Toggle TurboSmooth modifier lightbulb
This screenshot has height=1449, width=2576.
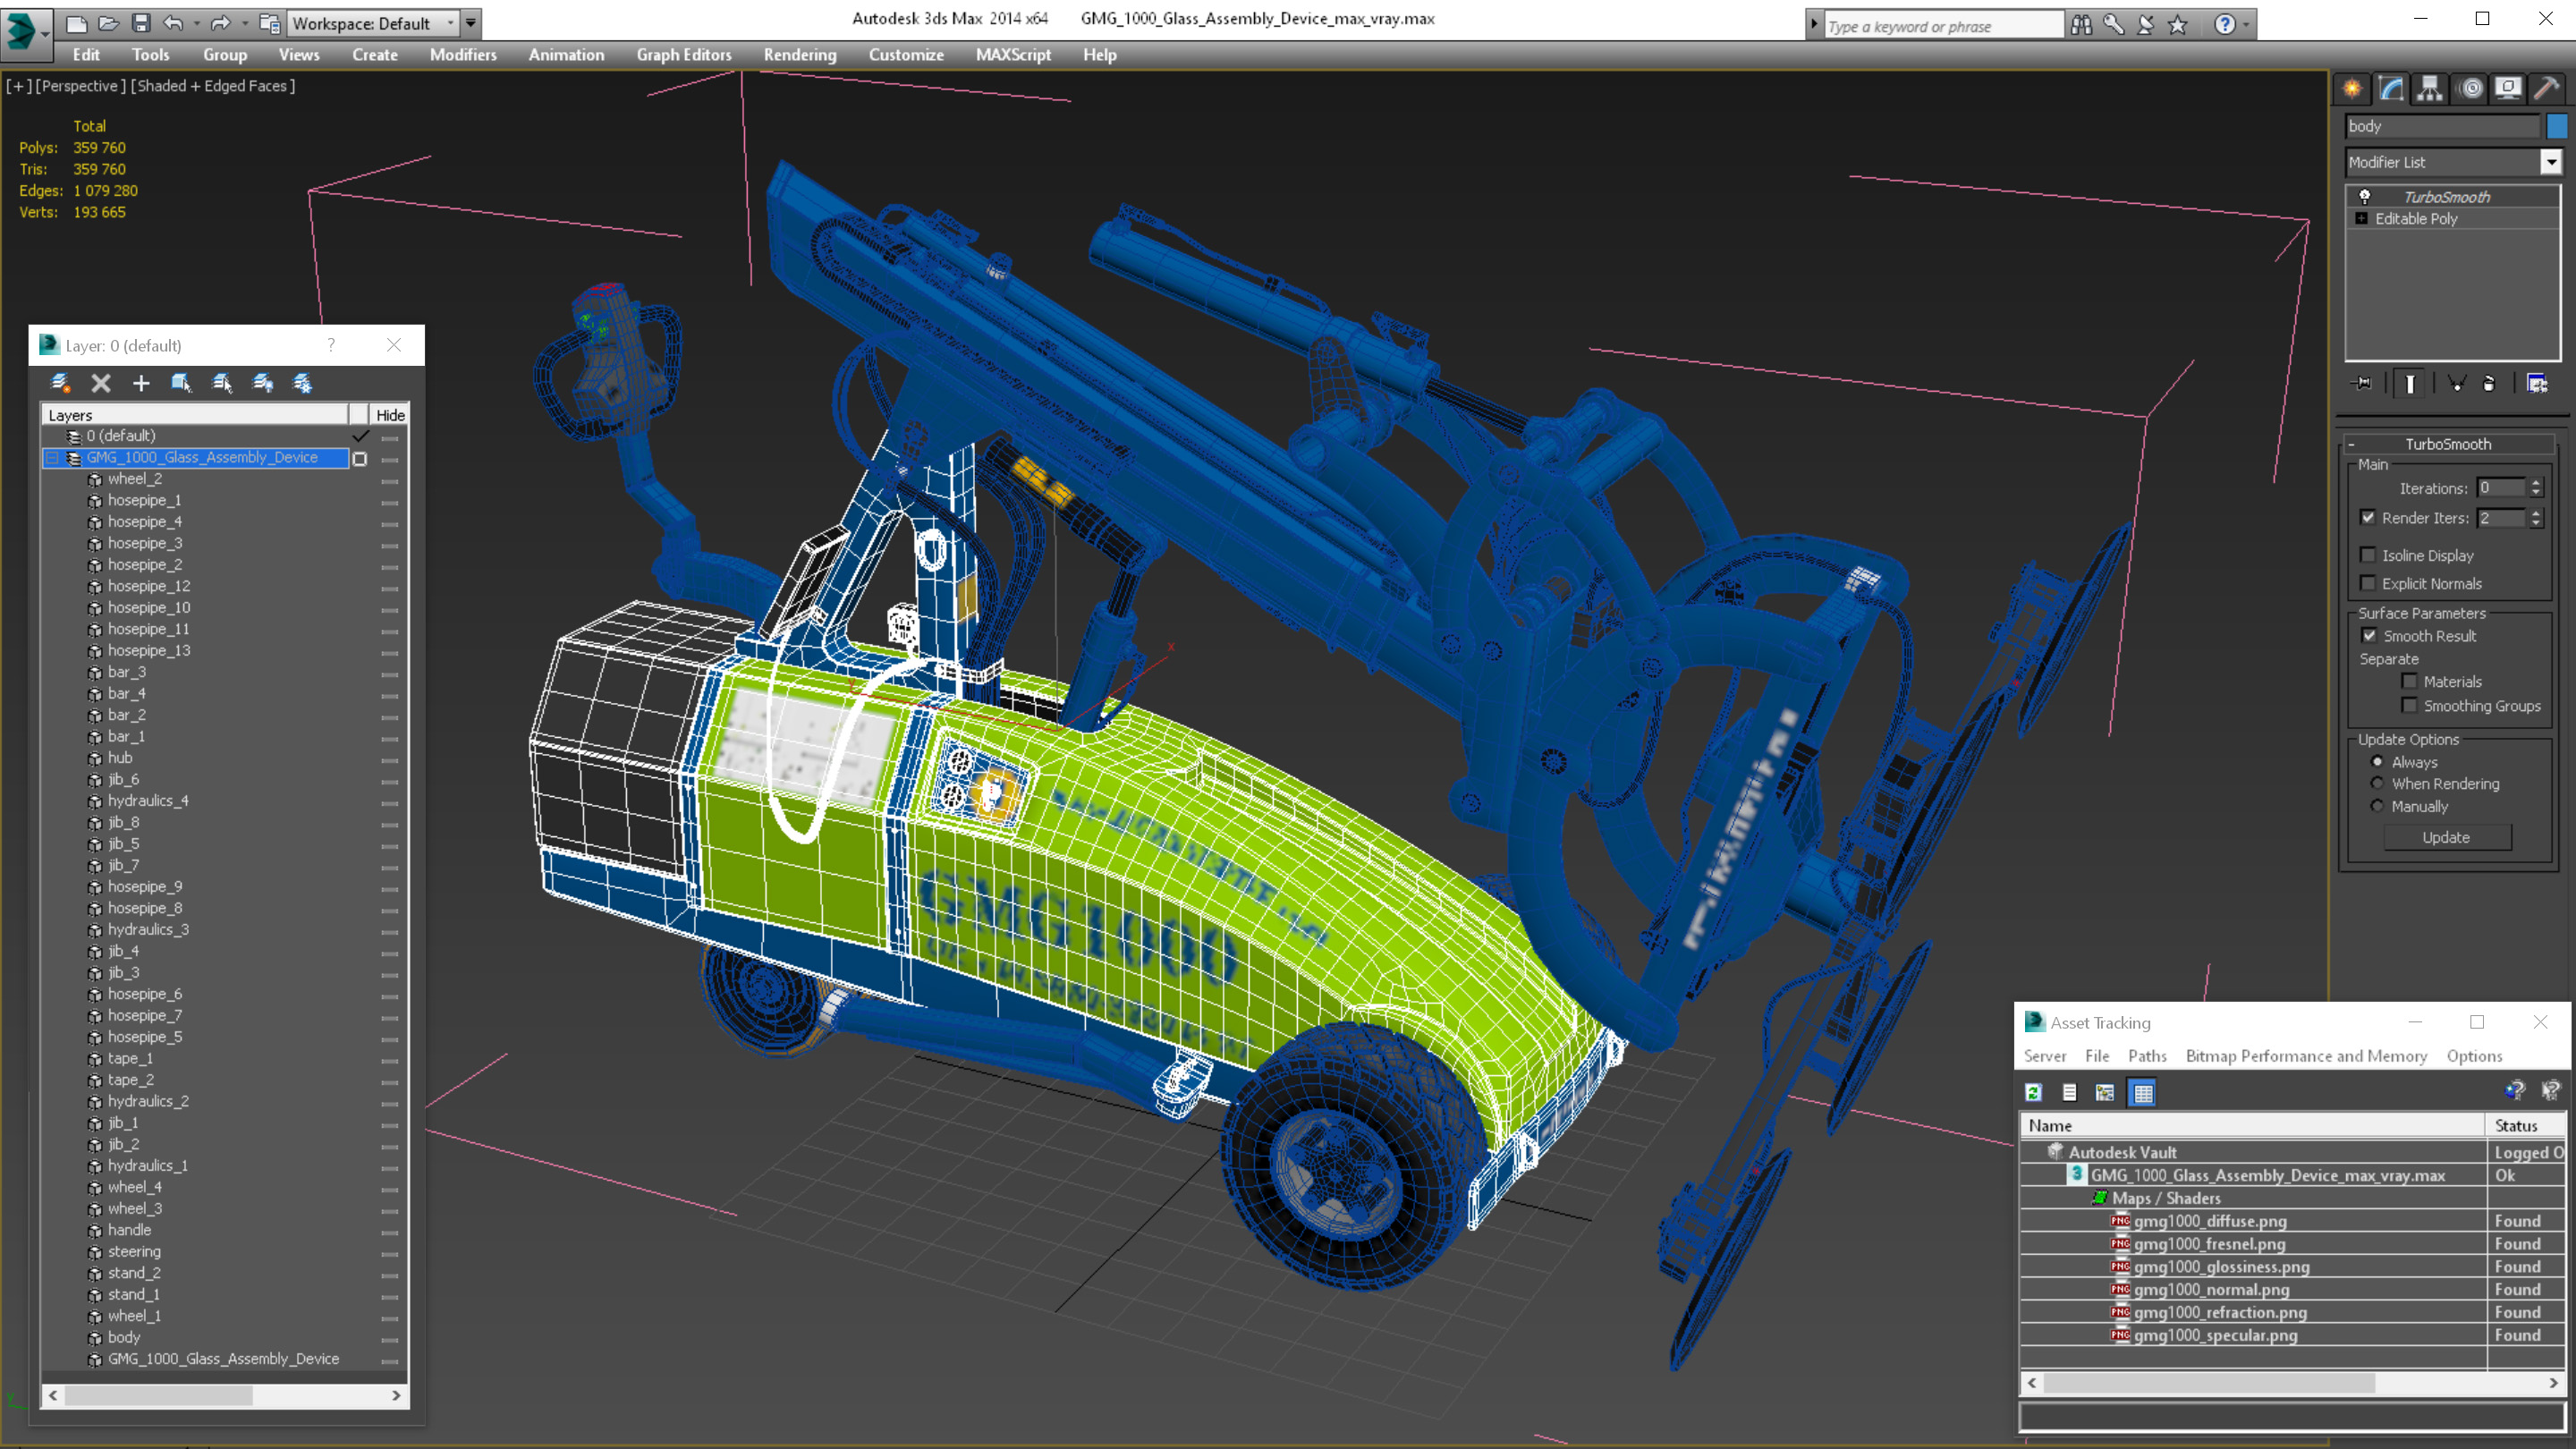point(2365,196)
